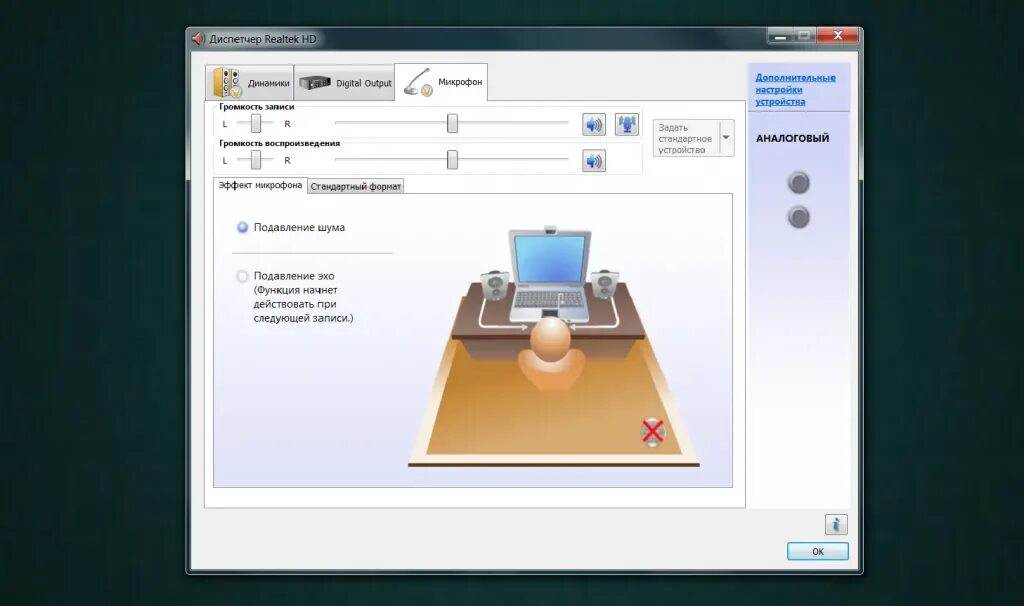This screenshot has width=1024, height=606.
Task: Click the microphone icon on Микрофон tab
Action: tap(417, 82)
